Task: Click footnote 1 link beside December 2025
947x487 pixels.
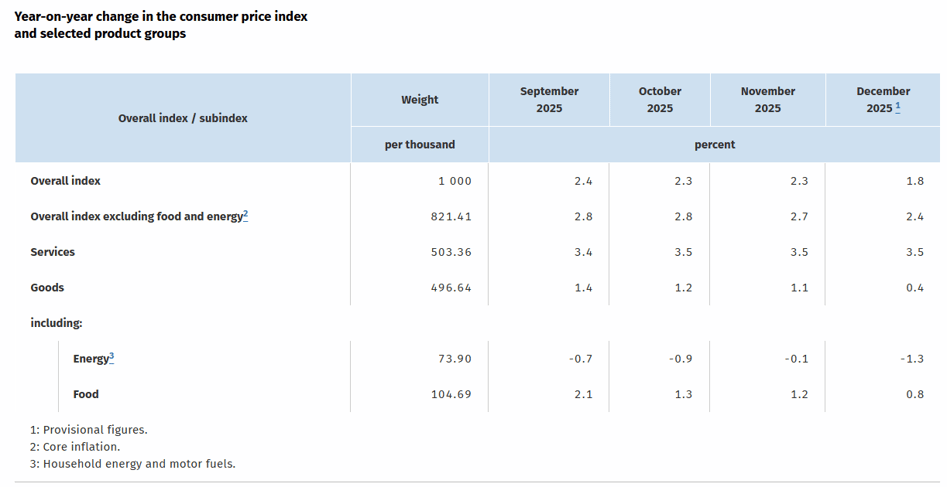Action: coord(898,107)
